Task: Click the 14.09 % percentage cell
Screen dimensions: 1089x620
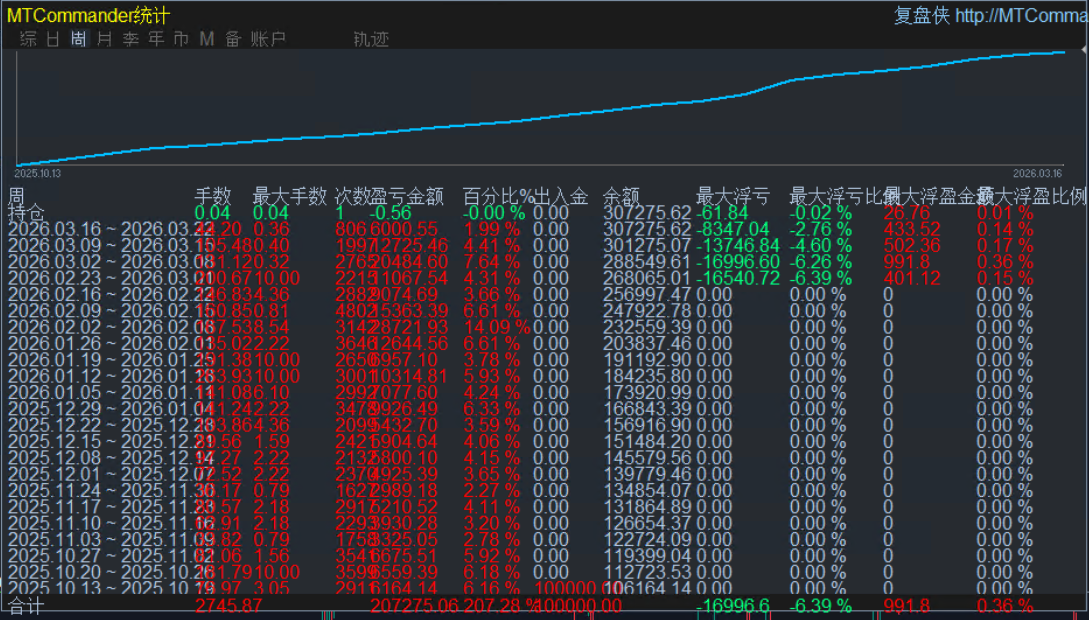Action: [497, 327]
